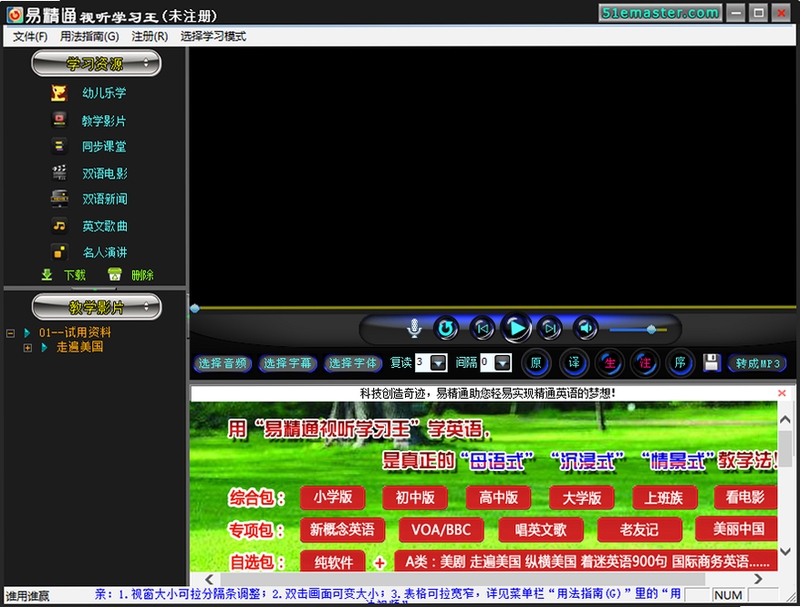The image size is (800, 607).
Task: Click the circular replay icon
Action: pos(445,328)
